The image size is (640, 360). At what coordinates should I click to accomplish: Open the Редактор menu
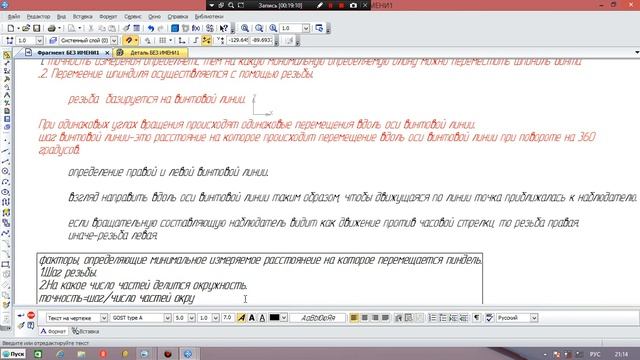pyautogui.click(x=38, y=17)
